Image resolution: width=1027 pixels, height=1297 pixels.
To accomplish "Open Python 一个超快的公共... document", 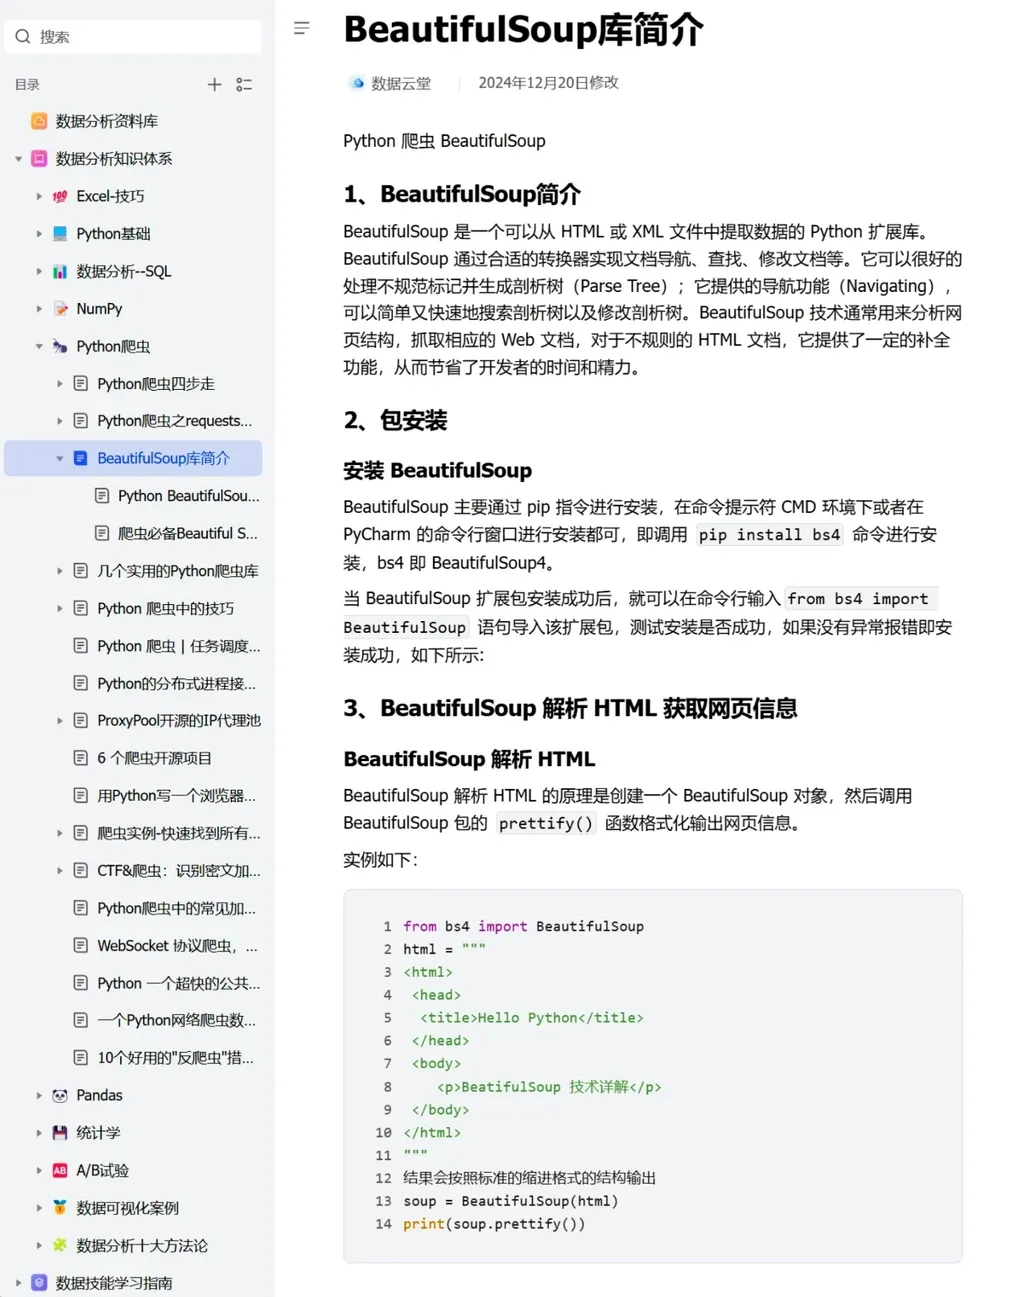I will point(179,983).
